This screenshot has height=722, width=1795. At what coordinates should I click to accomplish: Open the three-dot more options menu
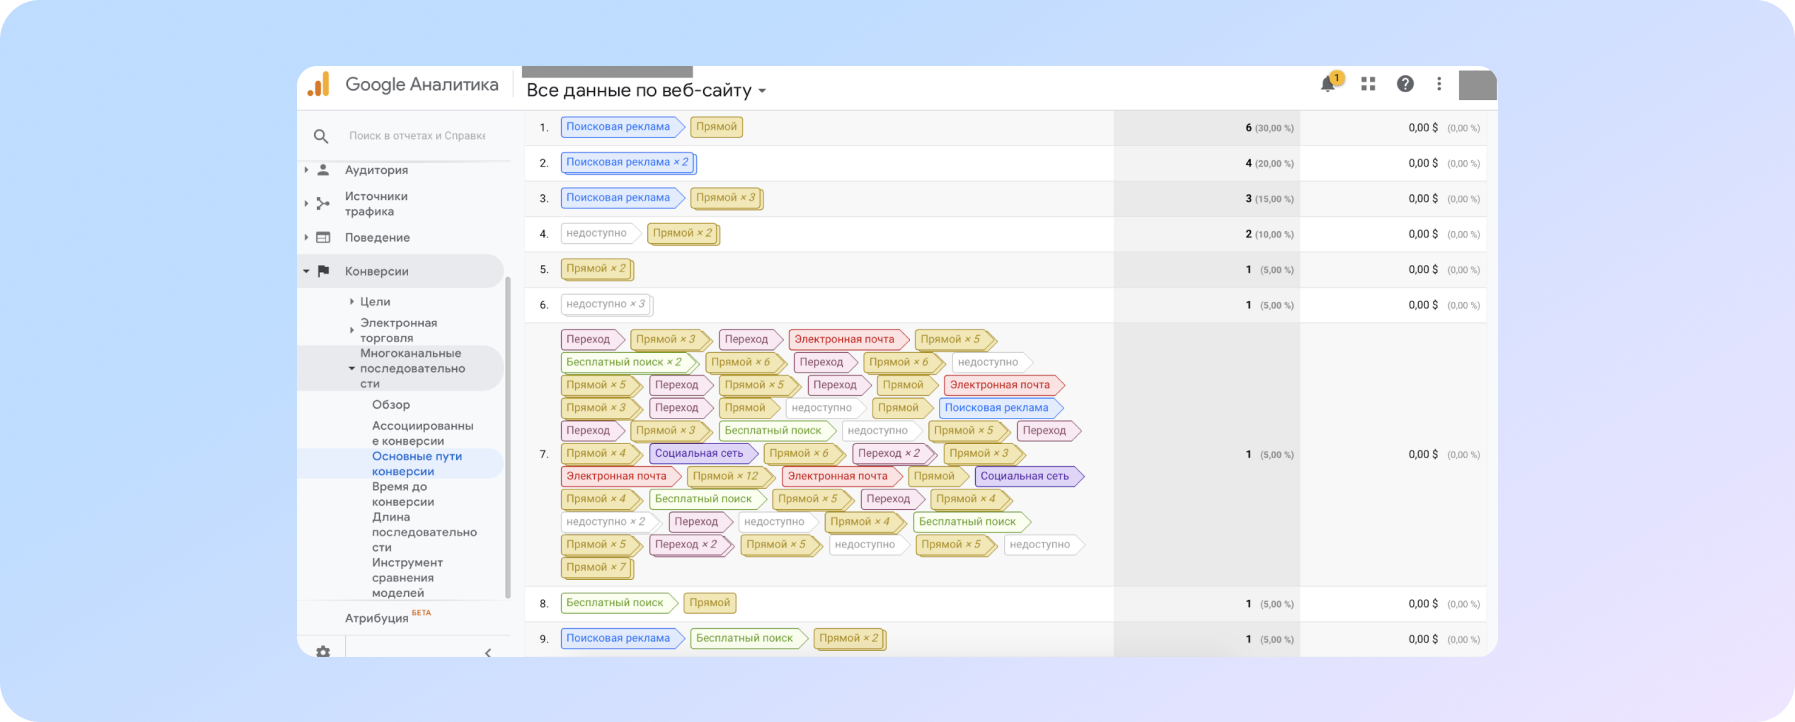click(1439, 84)
